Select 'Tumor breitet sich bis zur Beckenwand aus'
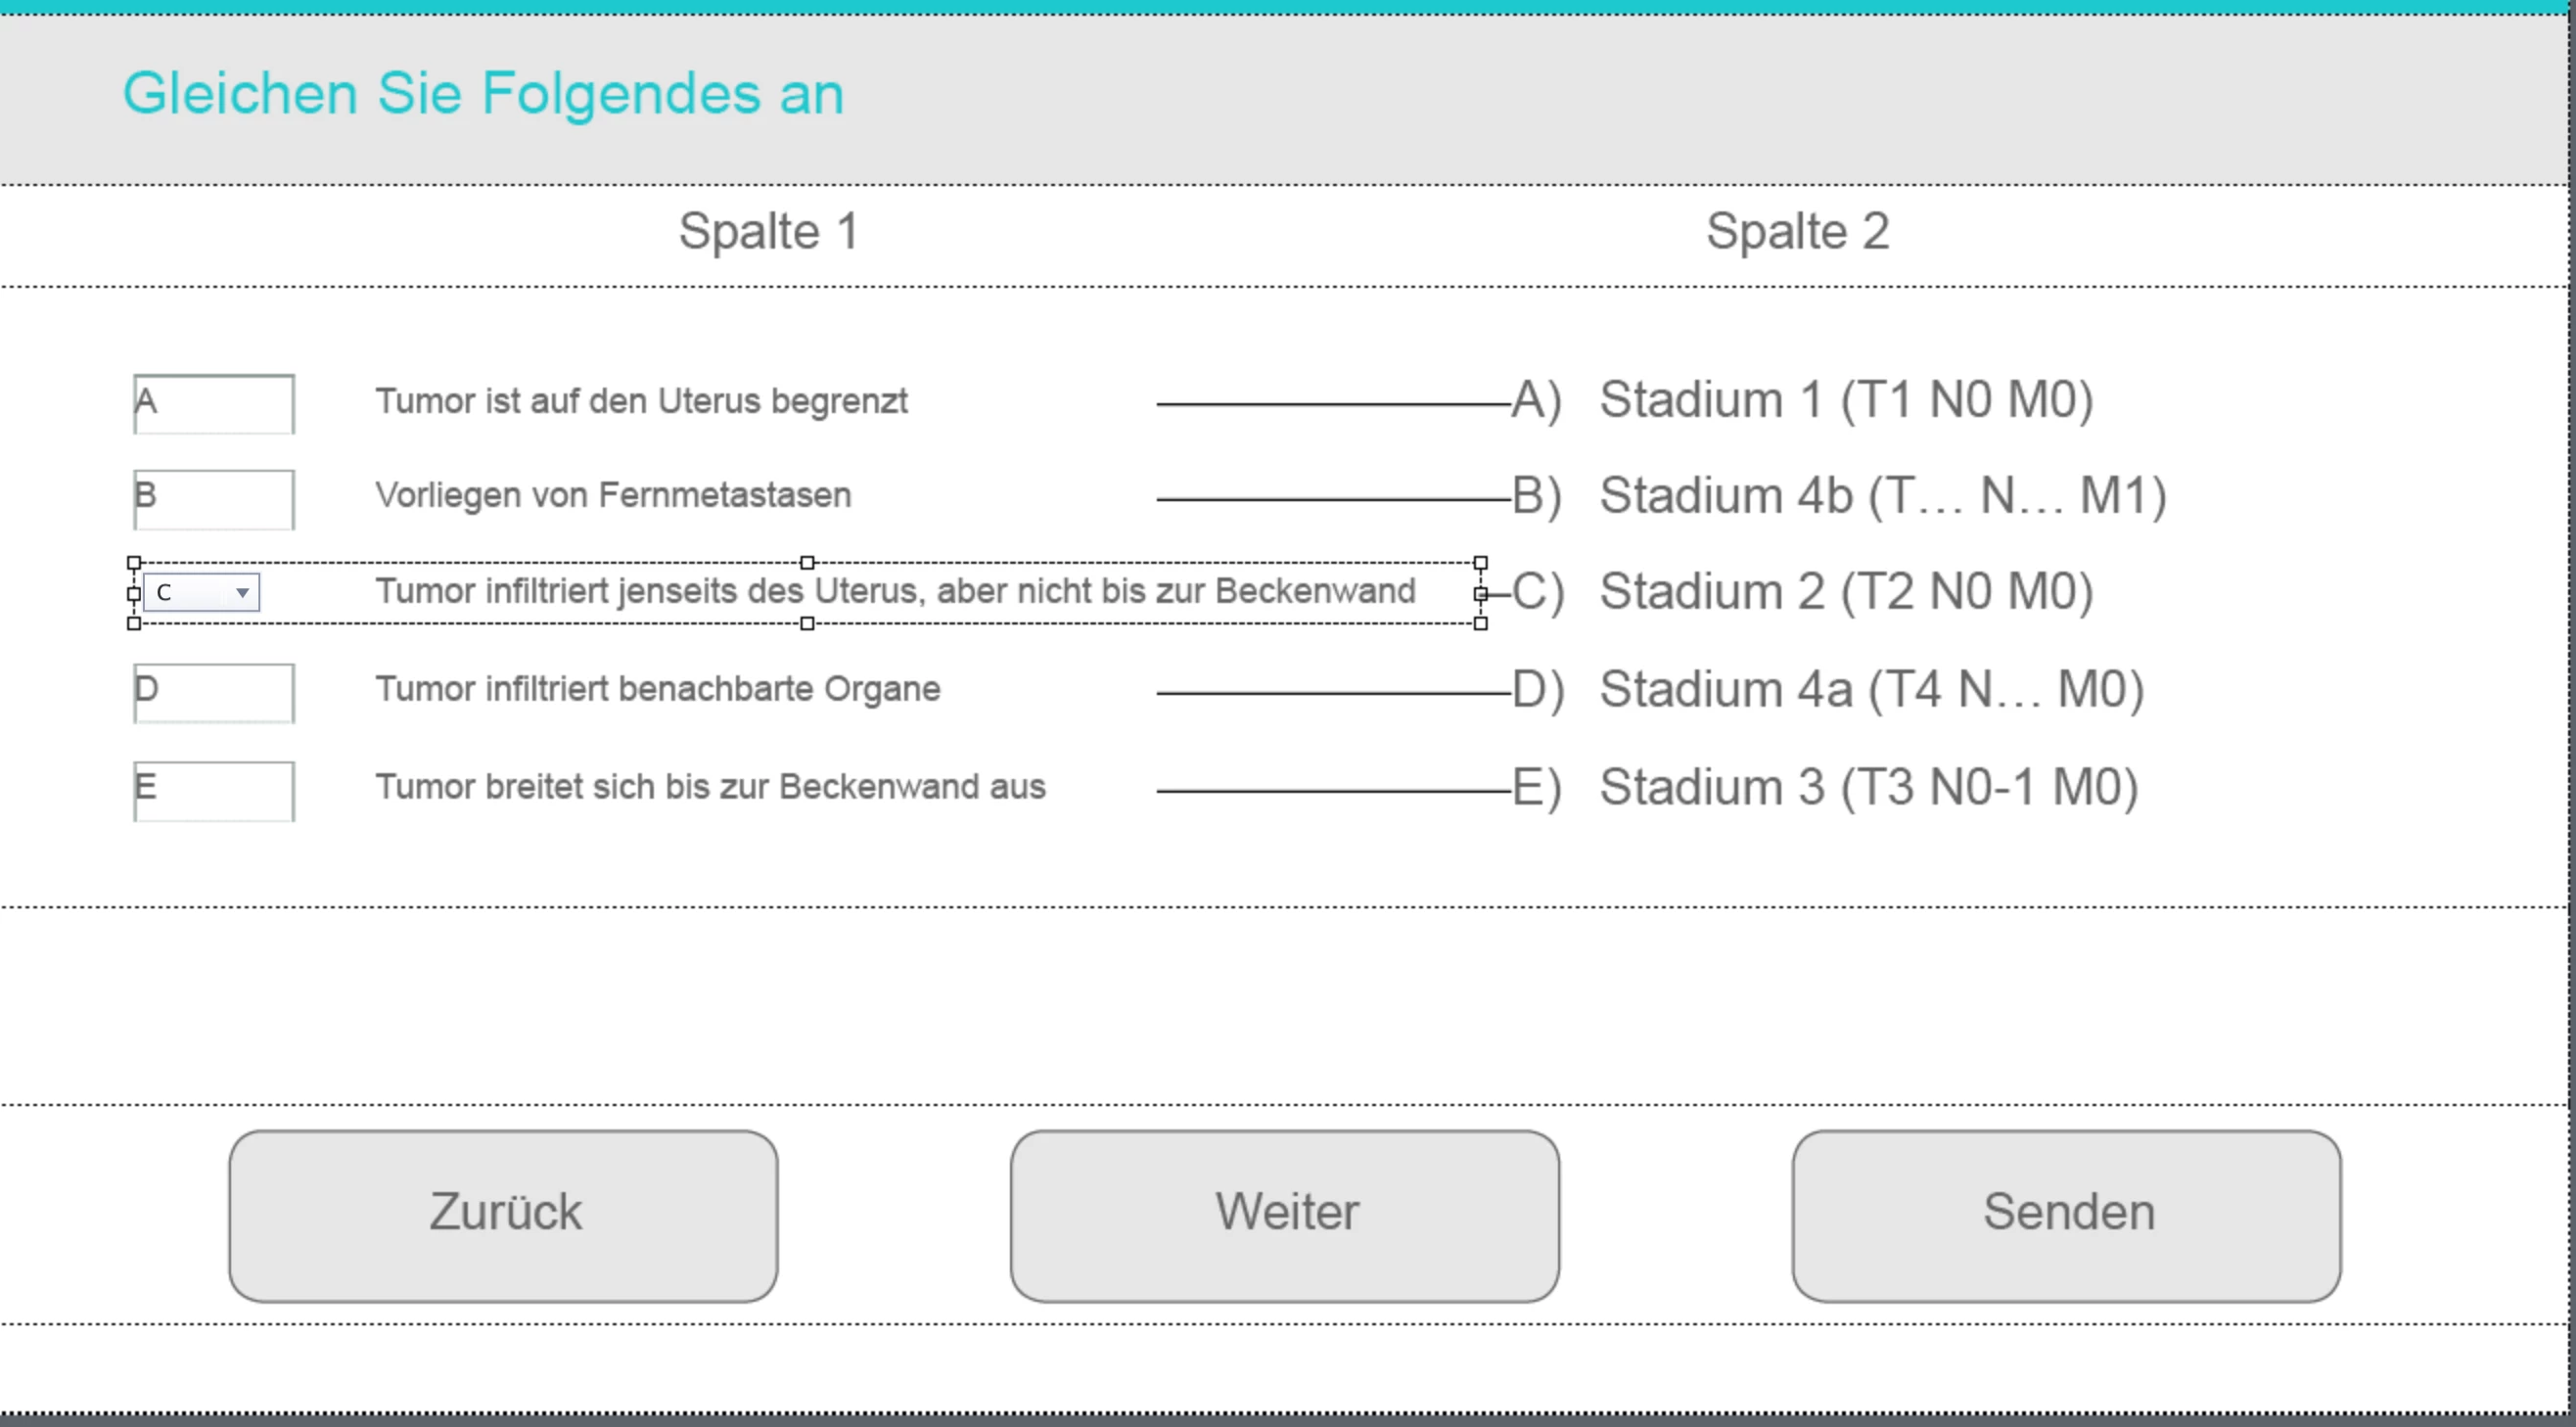Image resolution: width=2576 pixels, height=1427 pixels. [711, 787]
